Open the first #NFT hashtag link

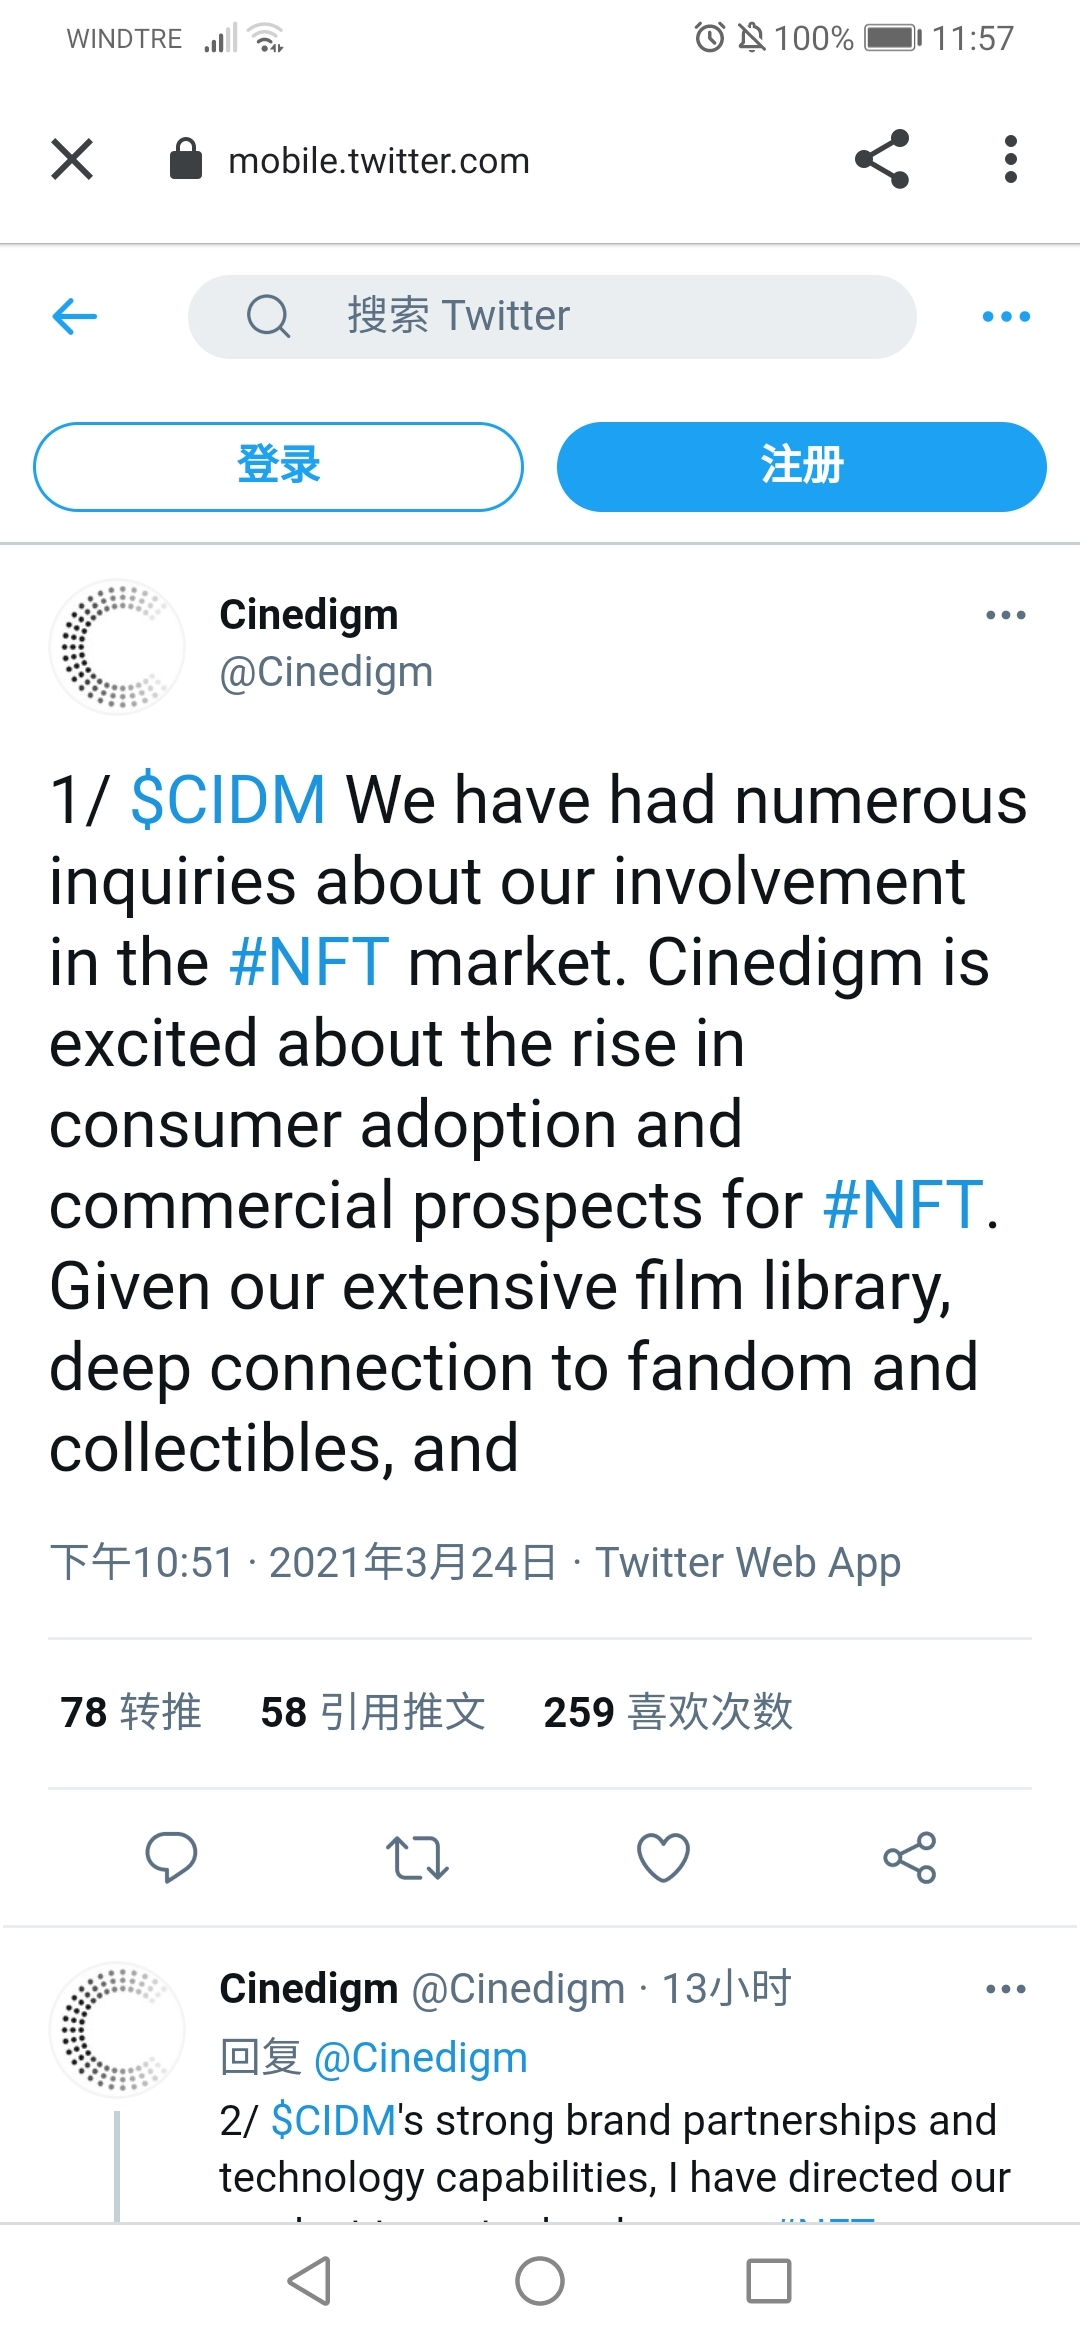click(309, 962)
